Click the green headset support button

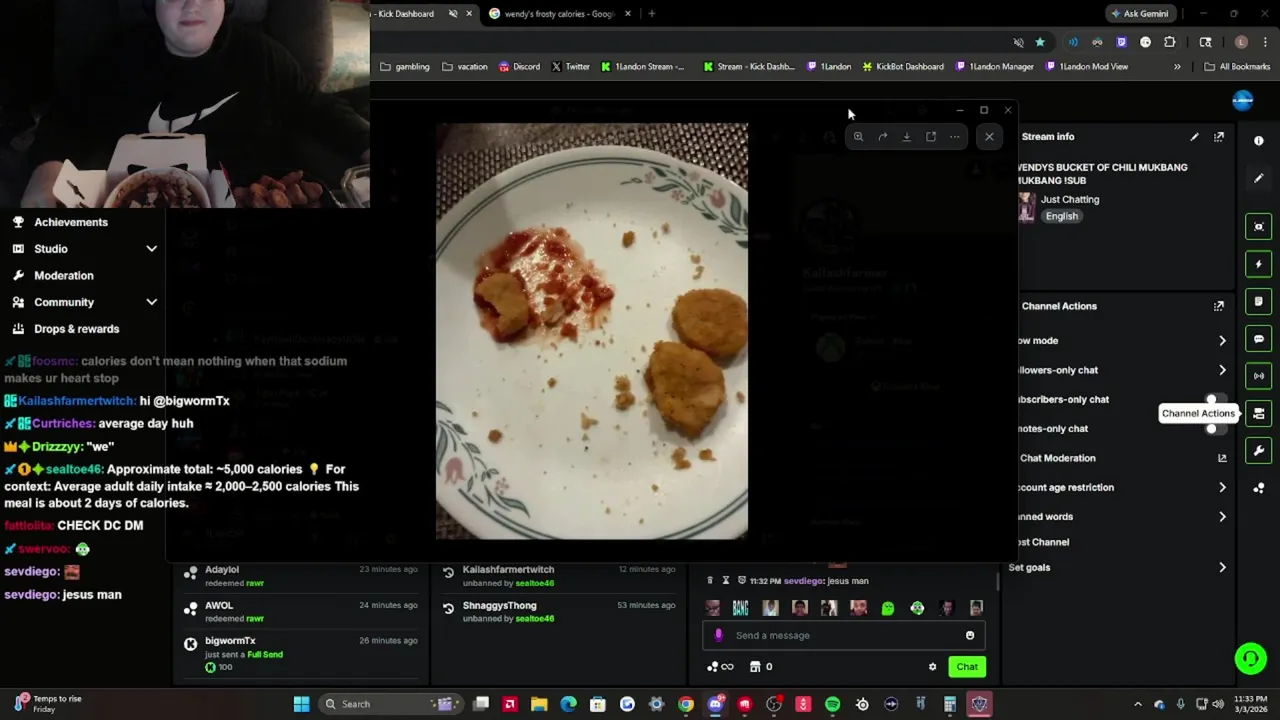pyautogui.click(x=1250, y=658)
